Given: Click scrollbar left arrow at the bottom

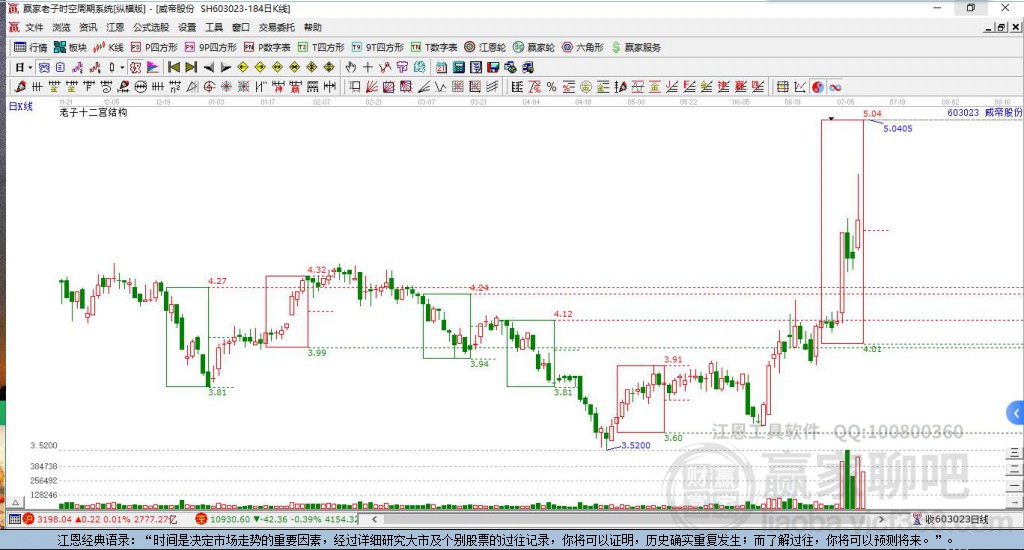Looking at the screenshot, I should click(374, 519).
